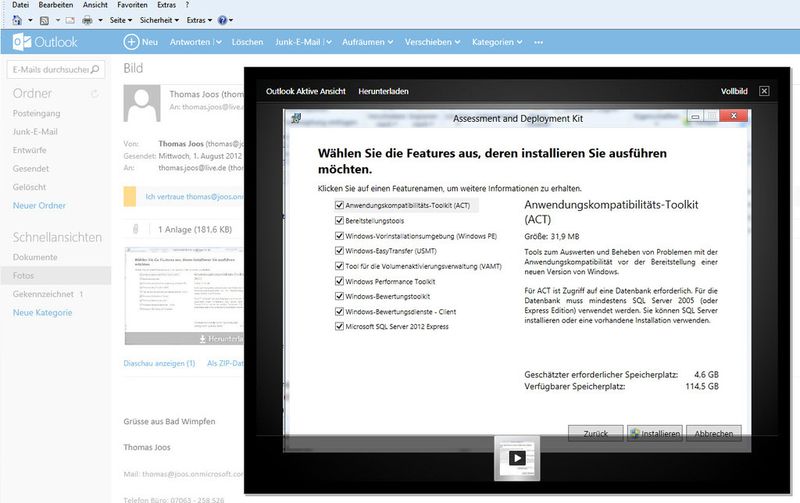Toggle Windows-Bewertungstoolkit checkbox
This screenshot has width=800, height=503.
pos(339,296)
